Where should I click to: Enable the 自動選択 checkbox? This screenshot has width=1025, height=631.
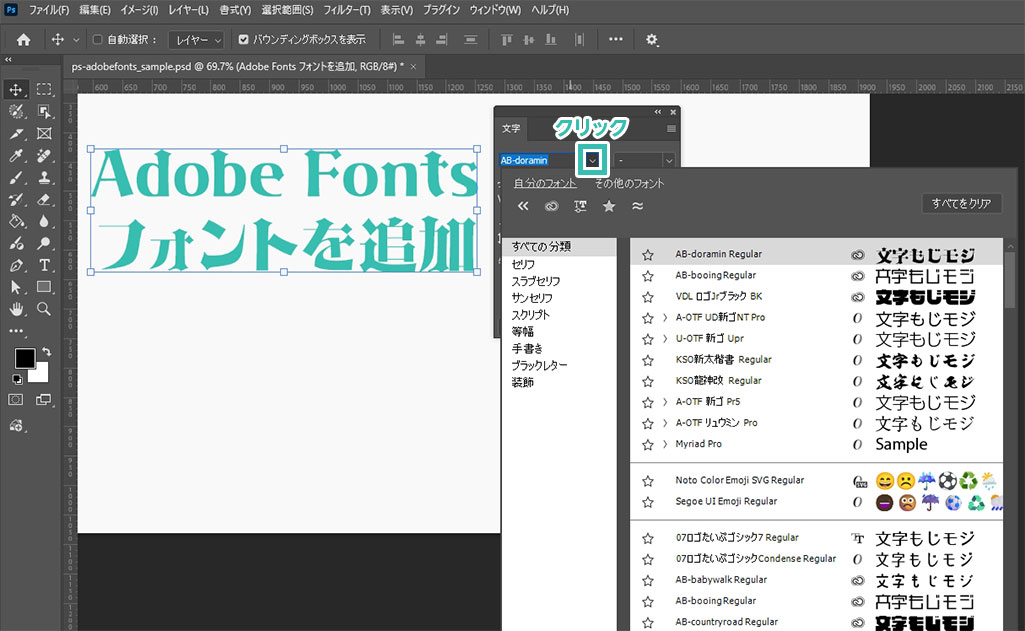(97, 40)
